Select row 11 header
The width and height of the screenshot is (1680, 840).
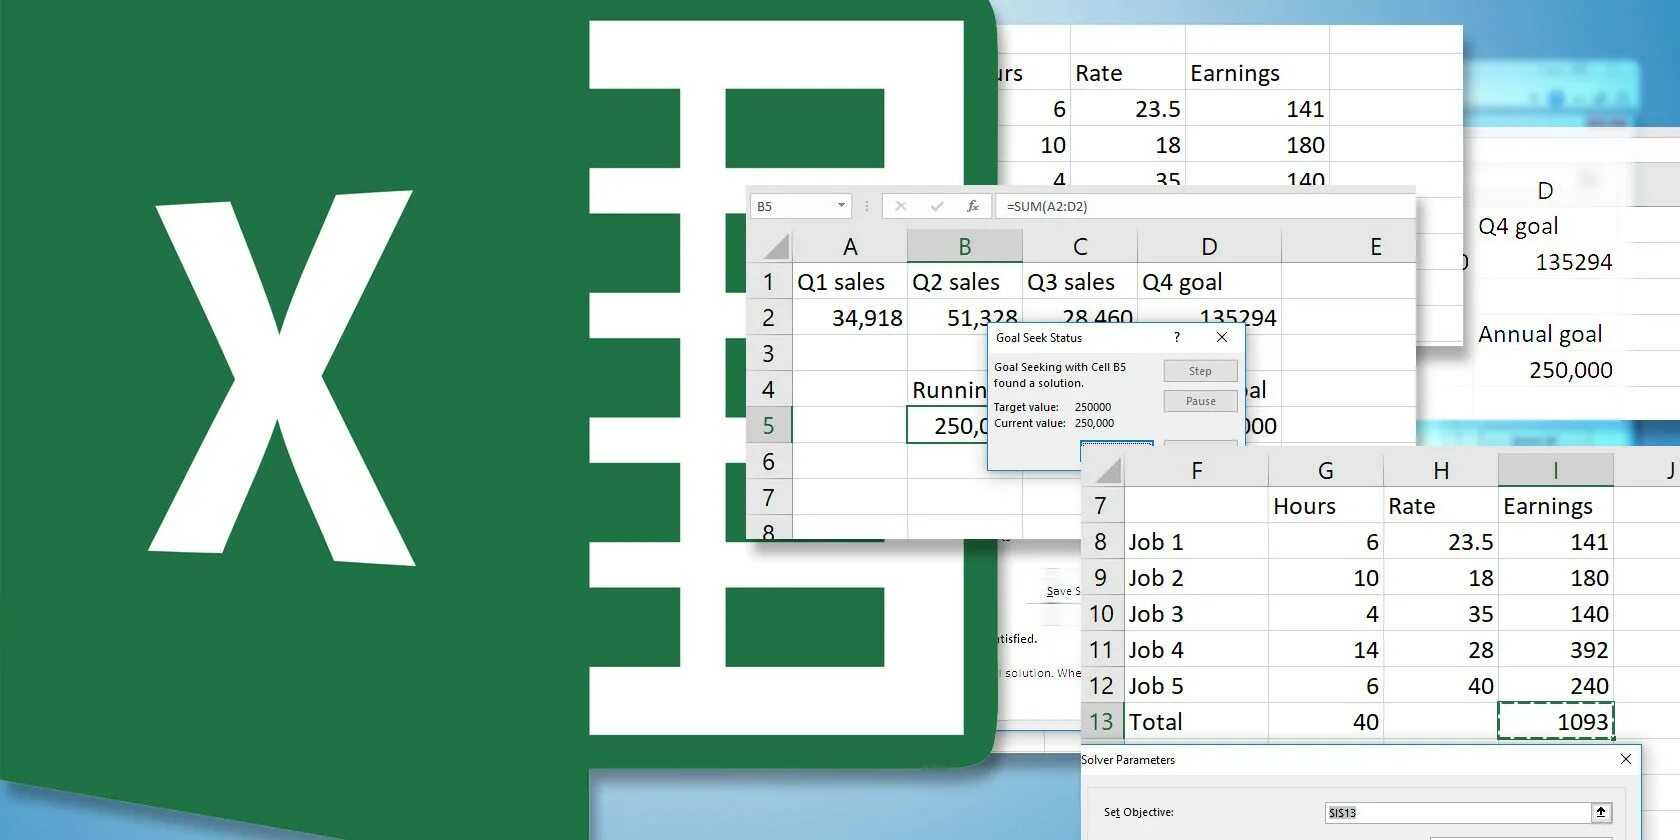click(x=1102, y=650)
